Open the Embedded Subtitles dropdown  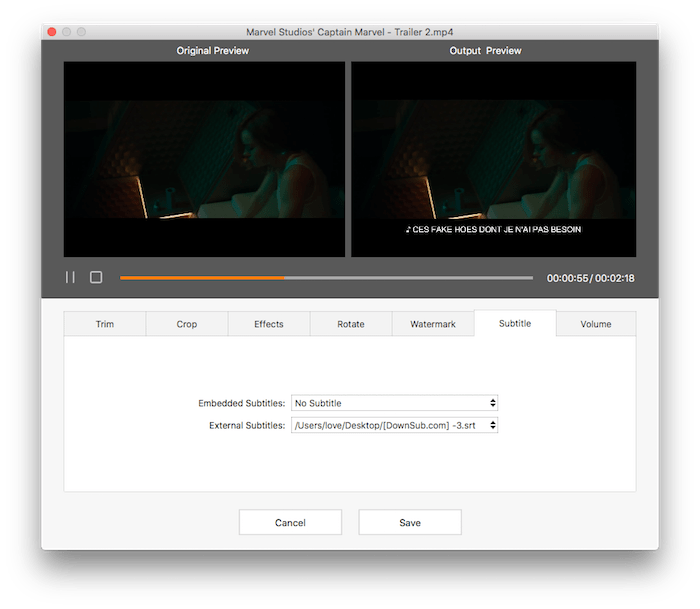tap(395, 403)
